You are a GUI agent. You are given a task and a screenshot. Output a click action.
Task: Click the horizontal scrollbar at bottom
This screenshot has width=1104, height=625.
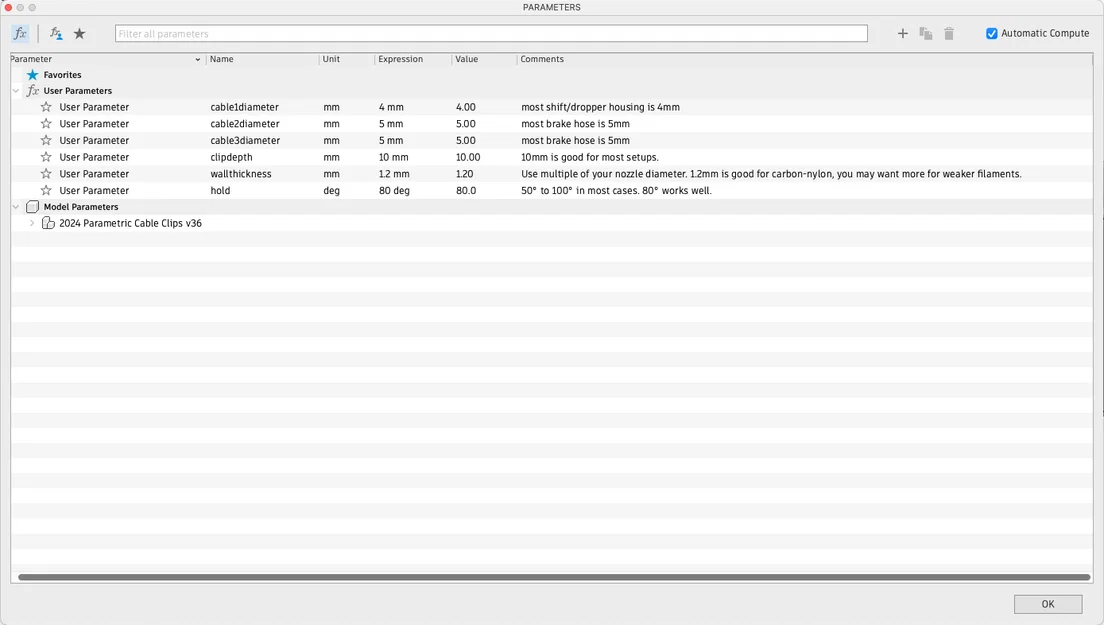pos(553,577)
